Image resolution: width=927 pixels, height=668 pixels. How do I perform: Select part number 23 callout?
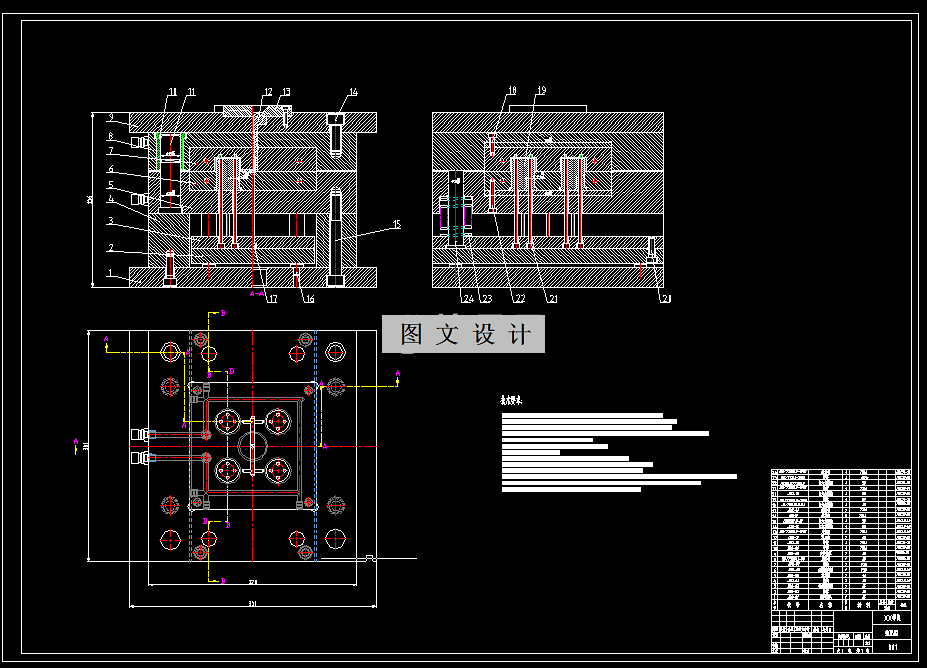click(487, 299)
